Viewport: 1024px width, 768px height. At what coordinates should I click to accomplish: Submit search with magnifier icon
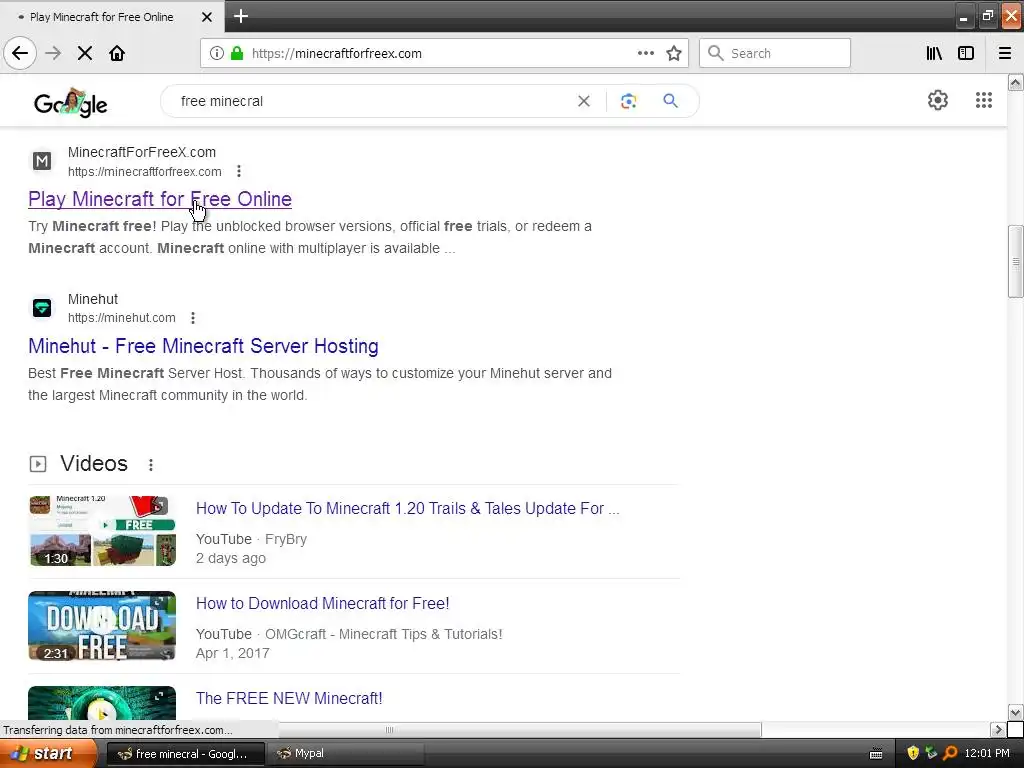pos(671,101)
